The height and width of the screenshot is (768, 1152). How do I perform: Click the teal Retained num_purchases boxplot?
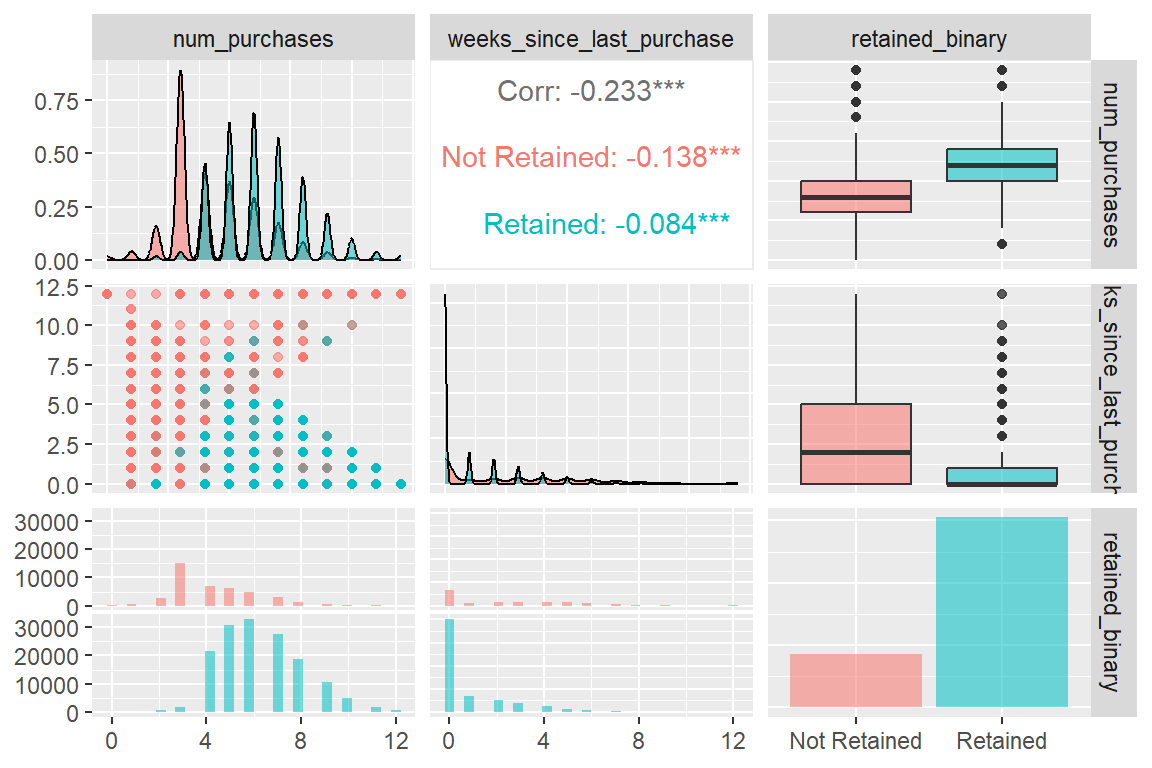1002,165
